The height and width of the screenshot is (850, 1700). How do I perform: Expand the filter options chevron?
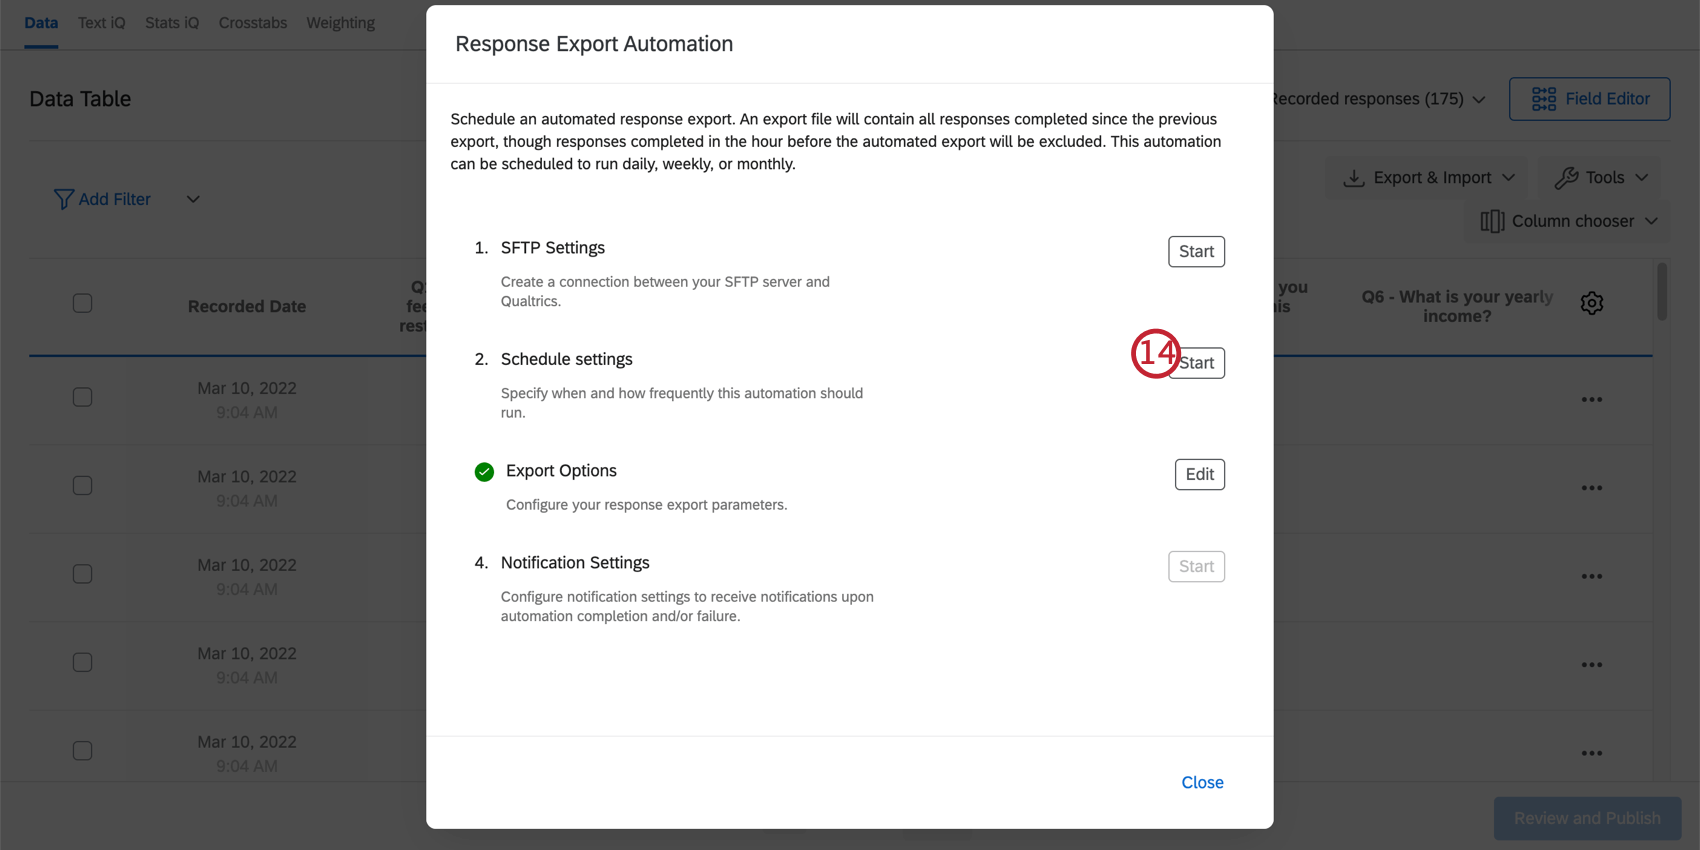coord(193,200)
